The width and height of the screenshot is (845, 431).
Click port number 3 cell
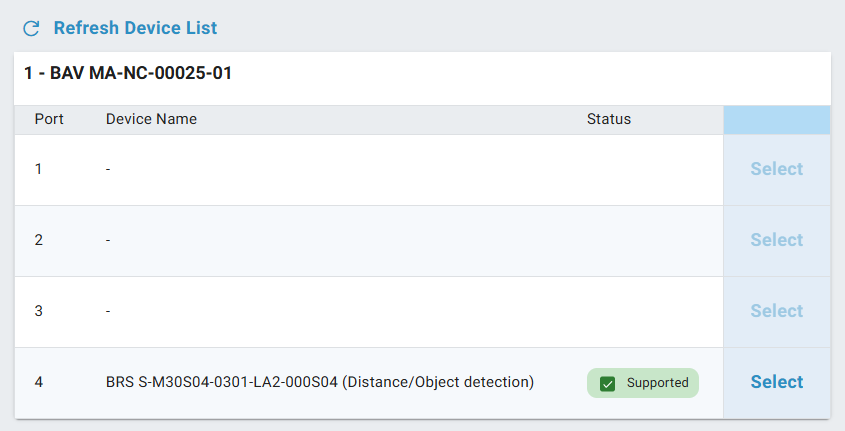[39, 311]
